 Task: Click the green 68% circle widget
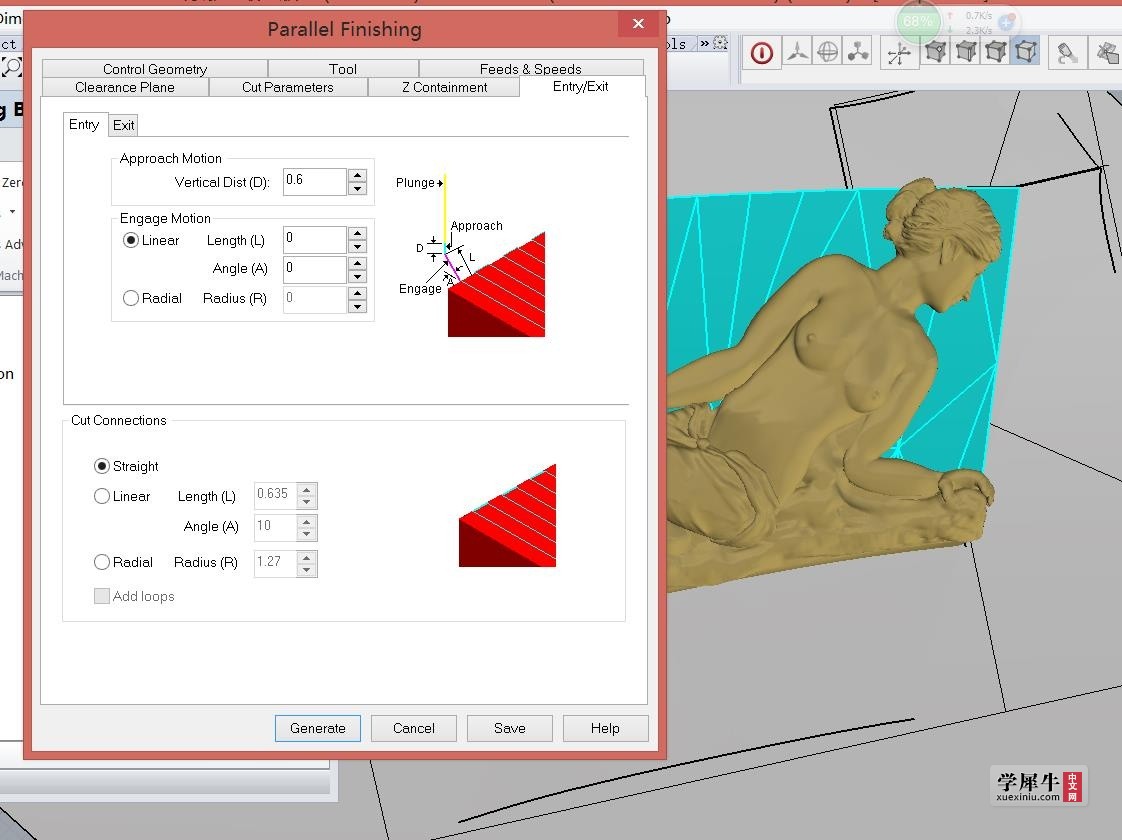click(x=917, y=21)
